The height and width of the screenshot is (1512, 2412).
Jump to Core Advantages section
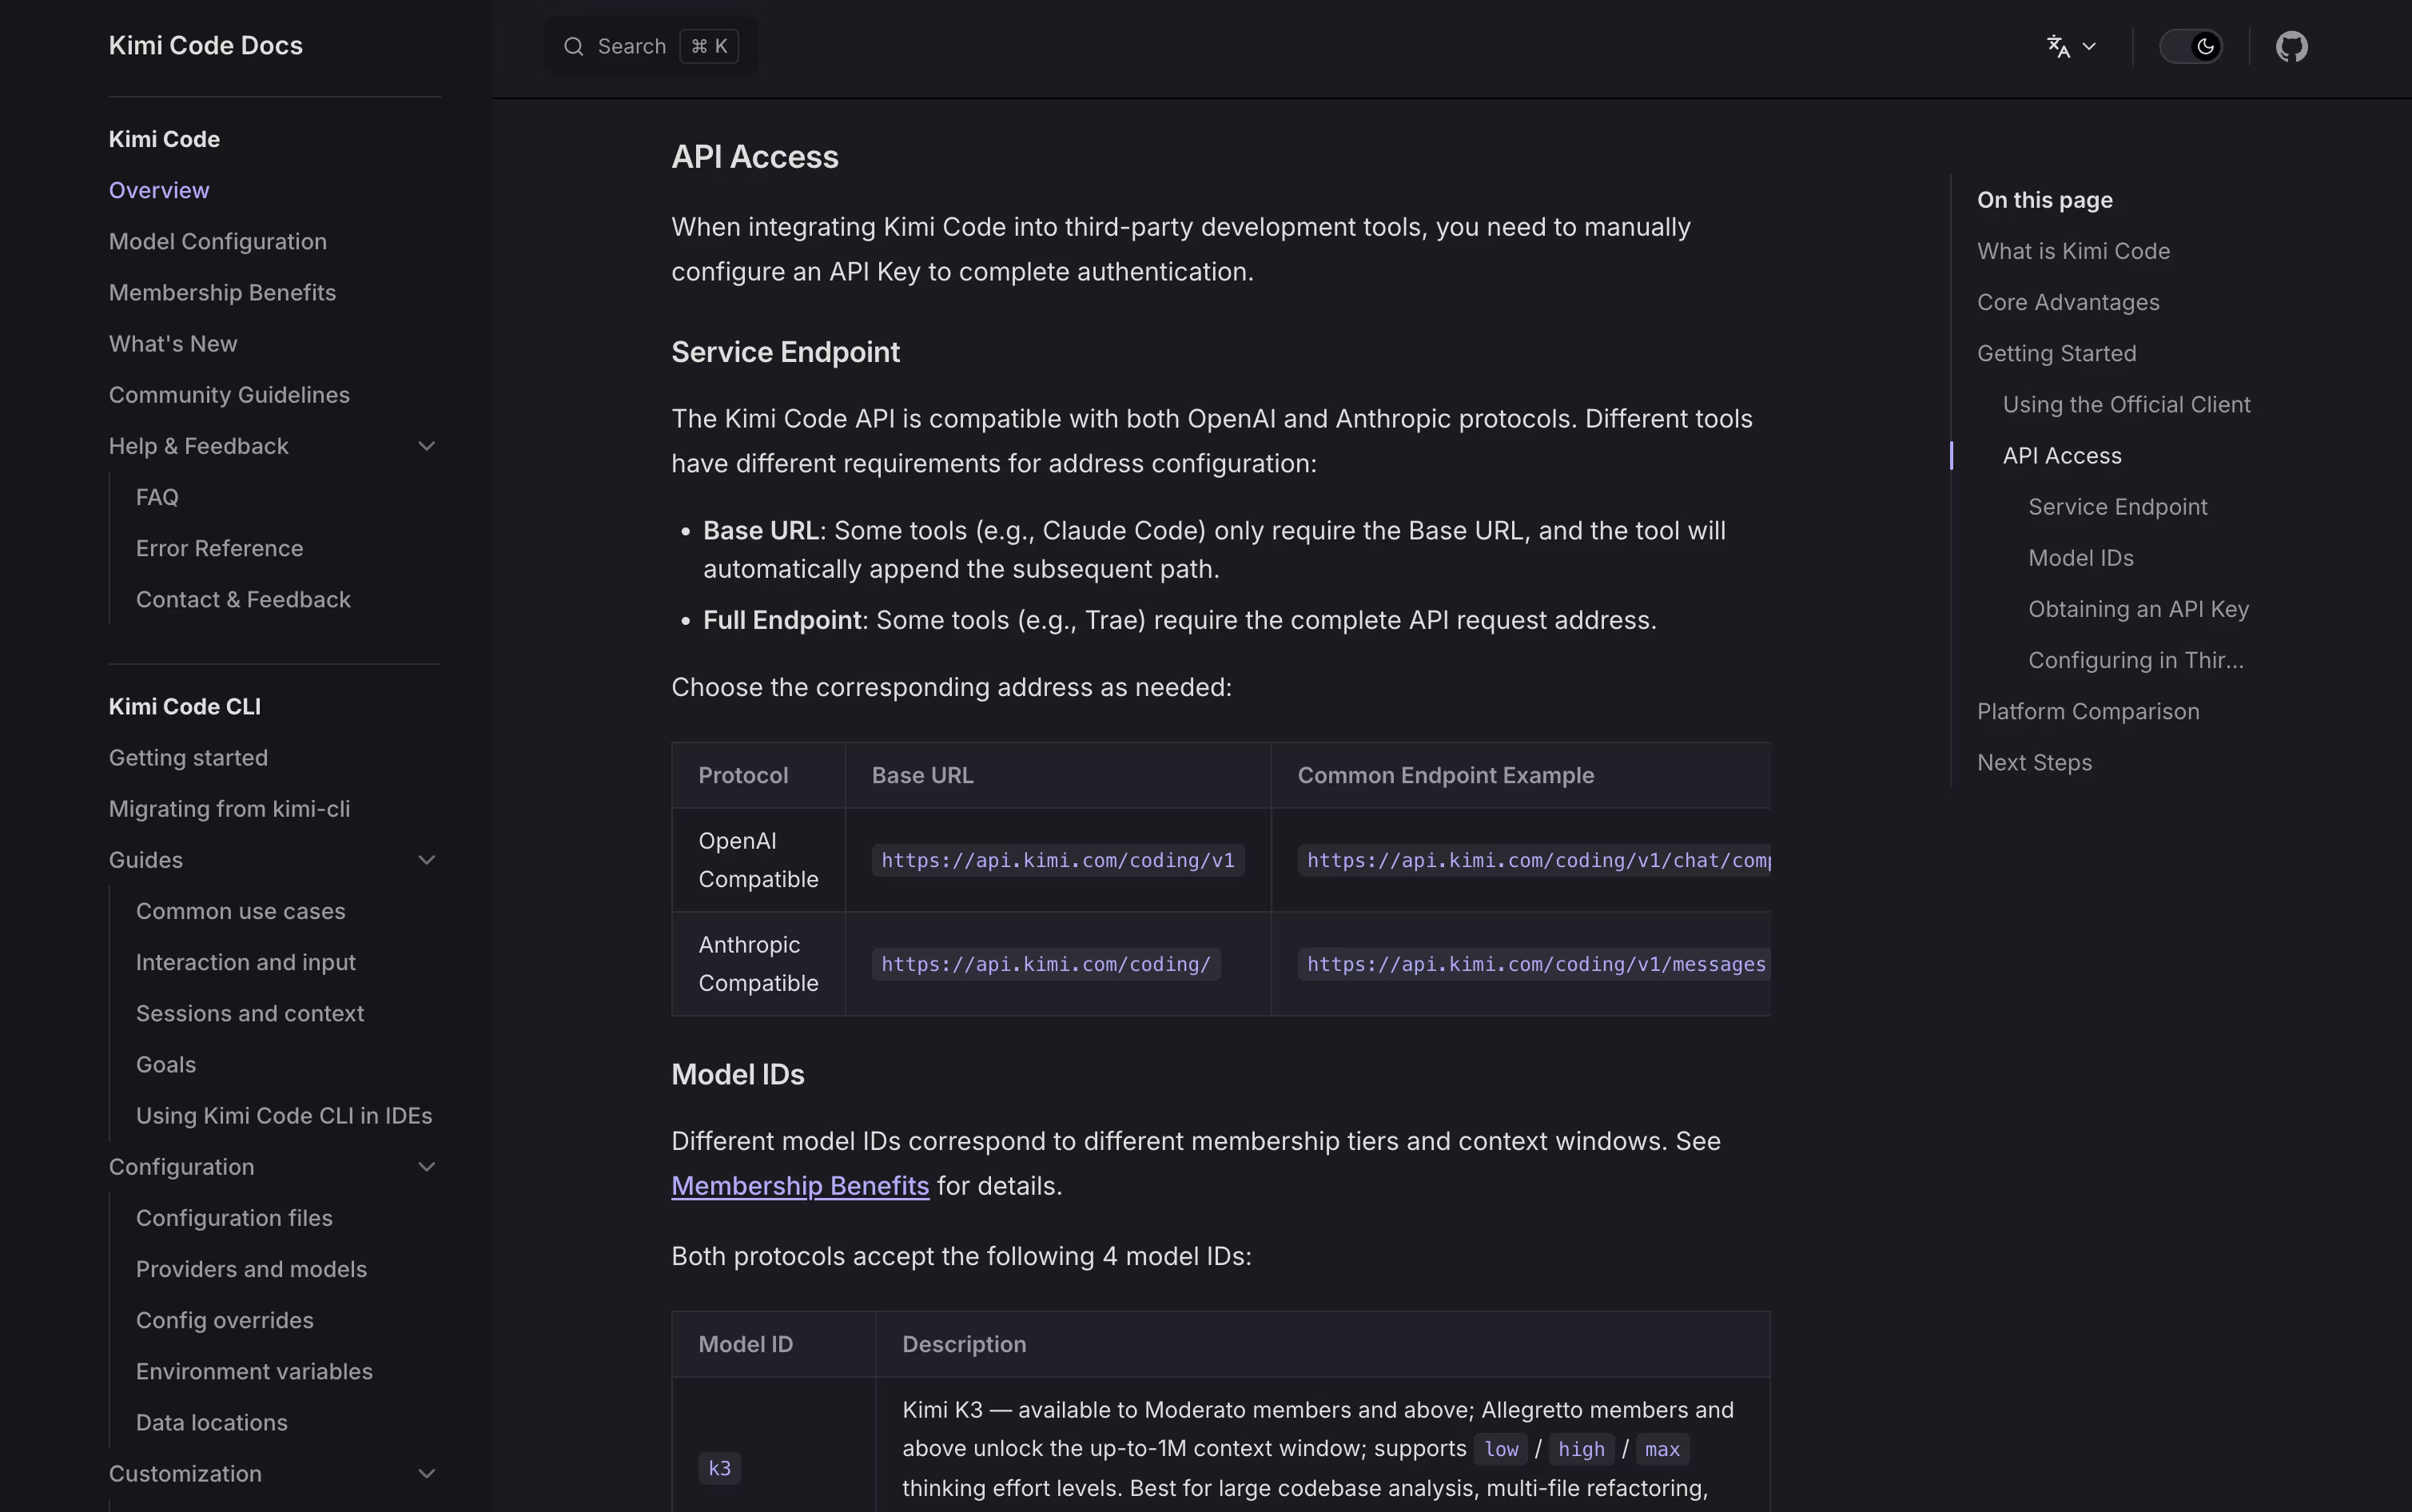pos(2068,302)
